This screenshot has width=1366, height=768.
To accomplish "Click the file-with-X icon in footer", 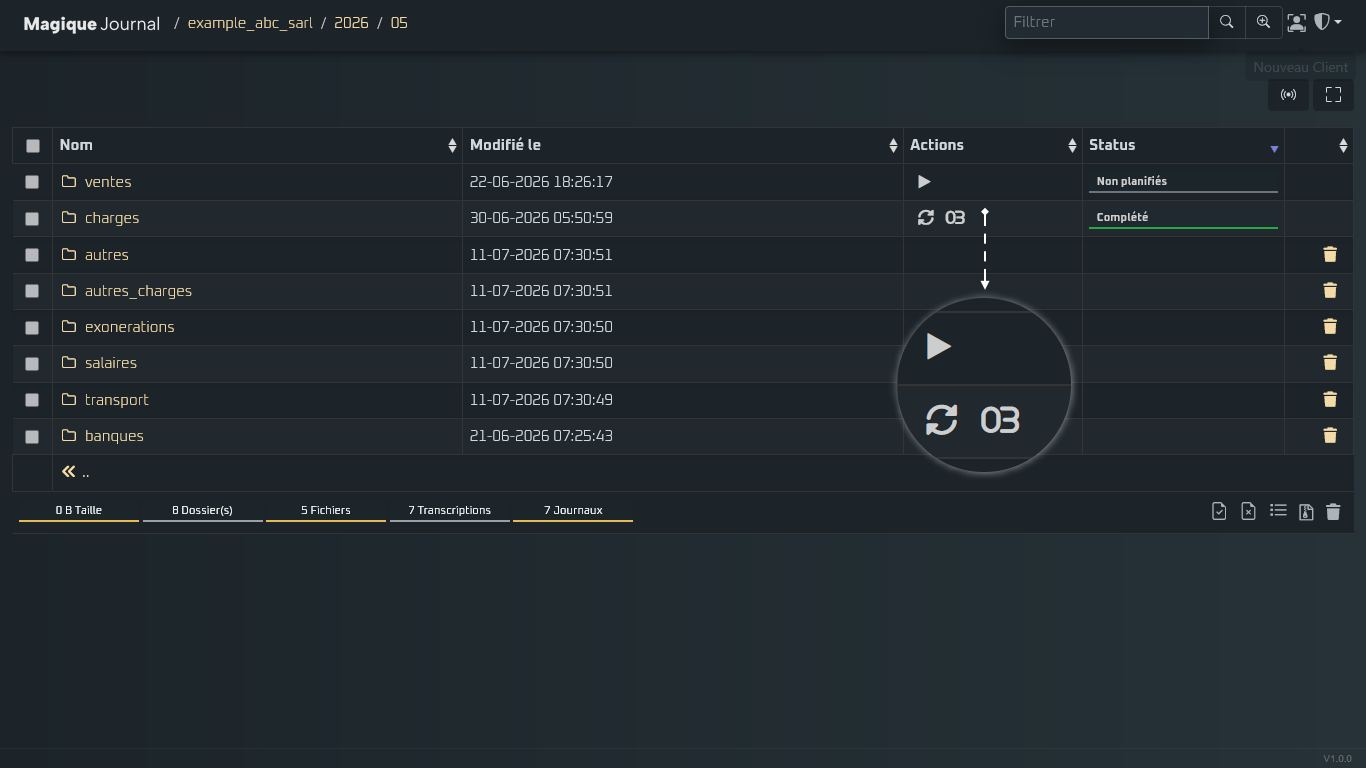I will pyautogui.click(x=1248, y=511).
